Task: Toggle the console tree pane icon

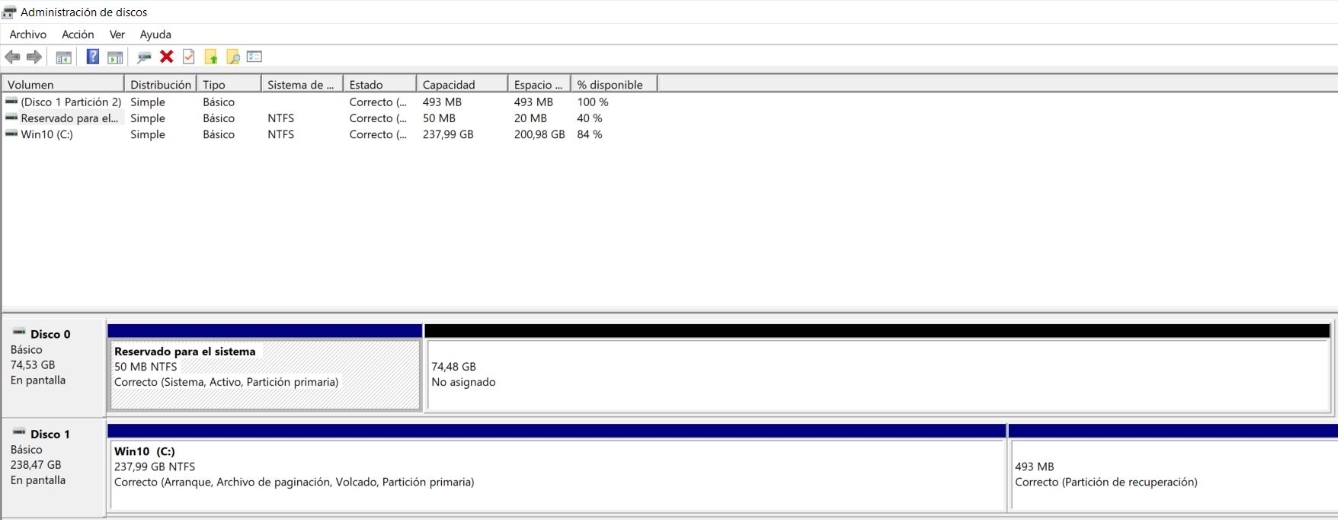Action: 63,57
